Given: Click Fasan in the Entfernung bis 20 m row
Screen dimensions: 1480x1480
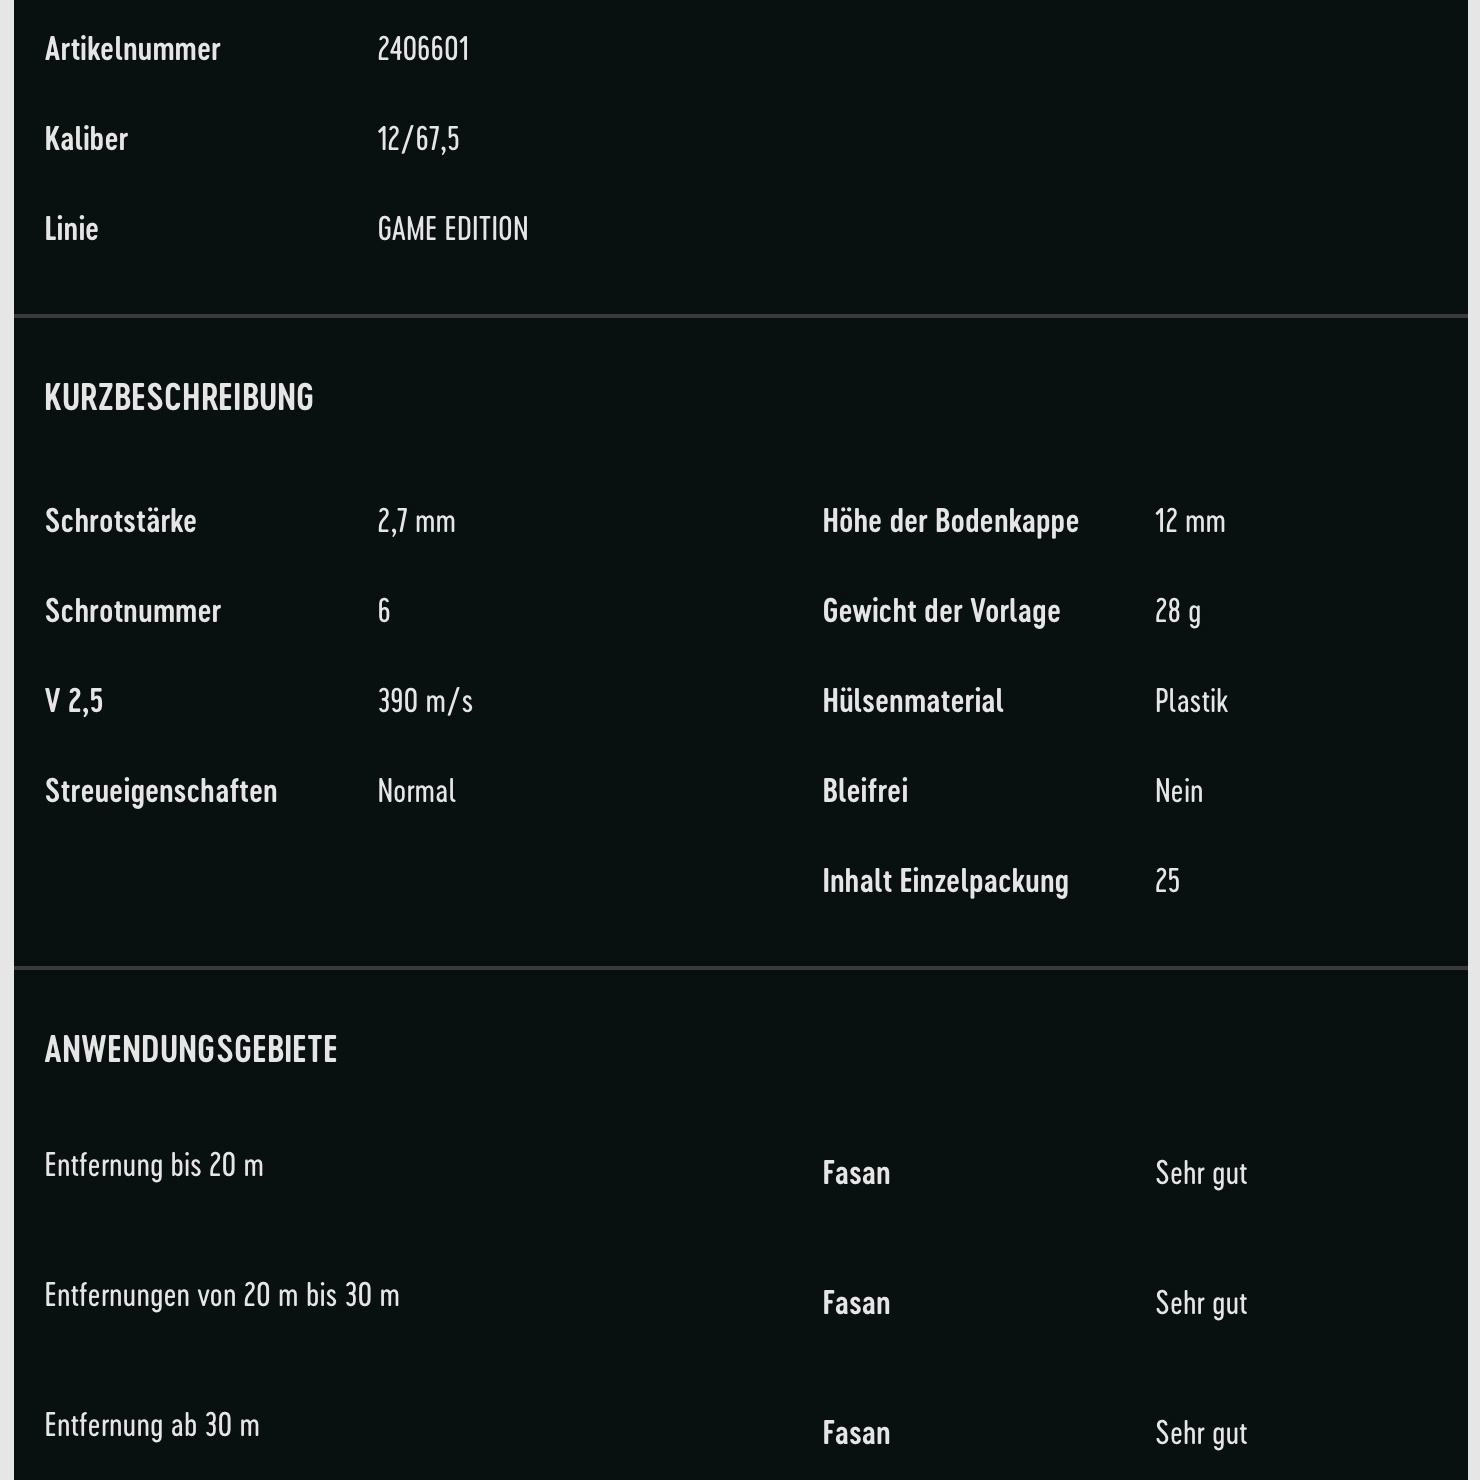Looking at the screenshot, I should point(856,1173).
